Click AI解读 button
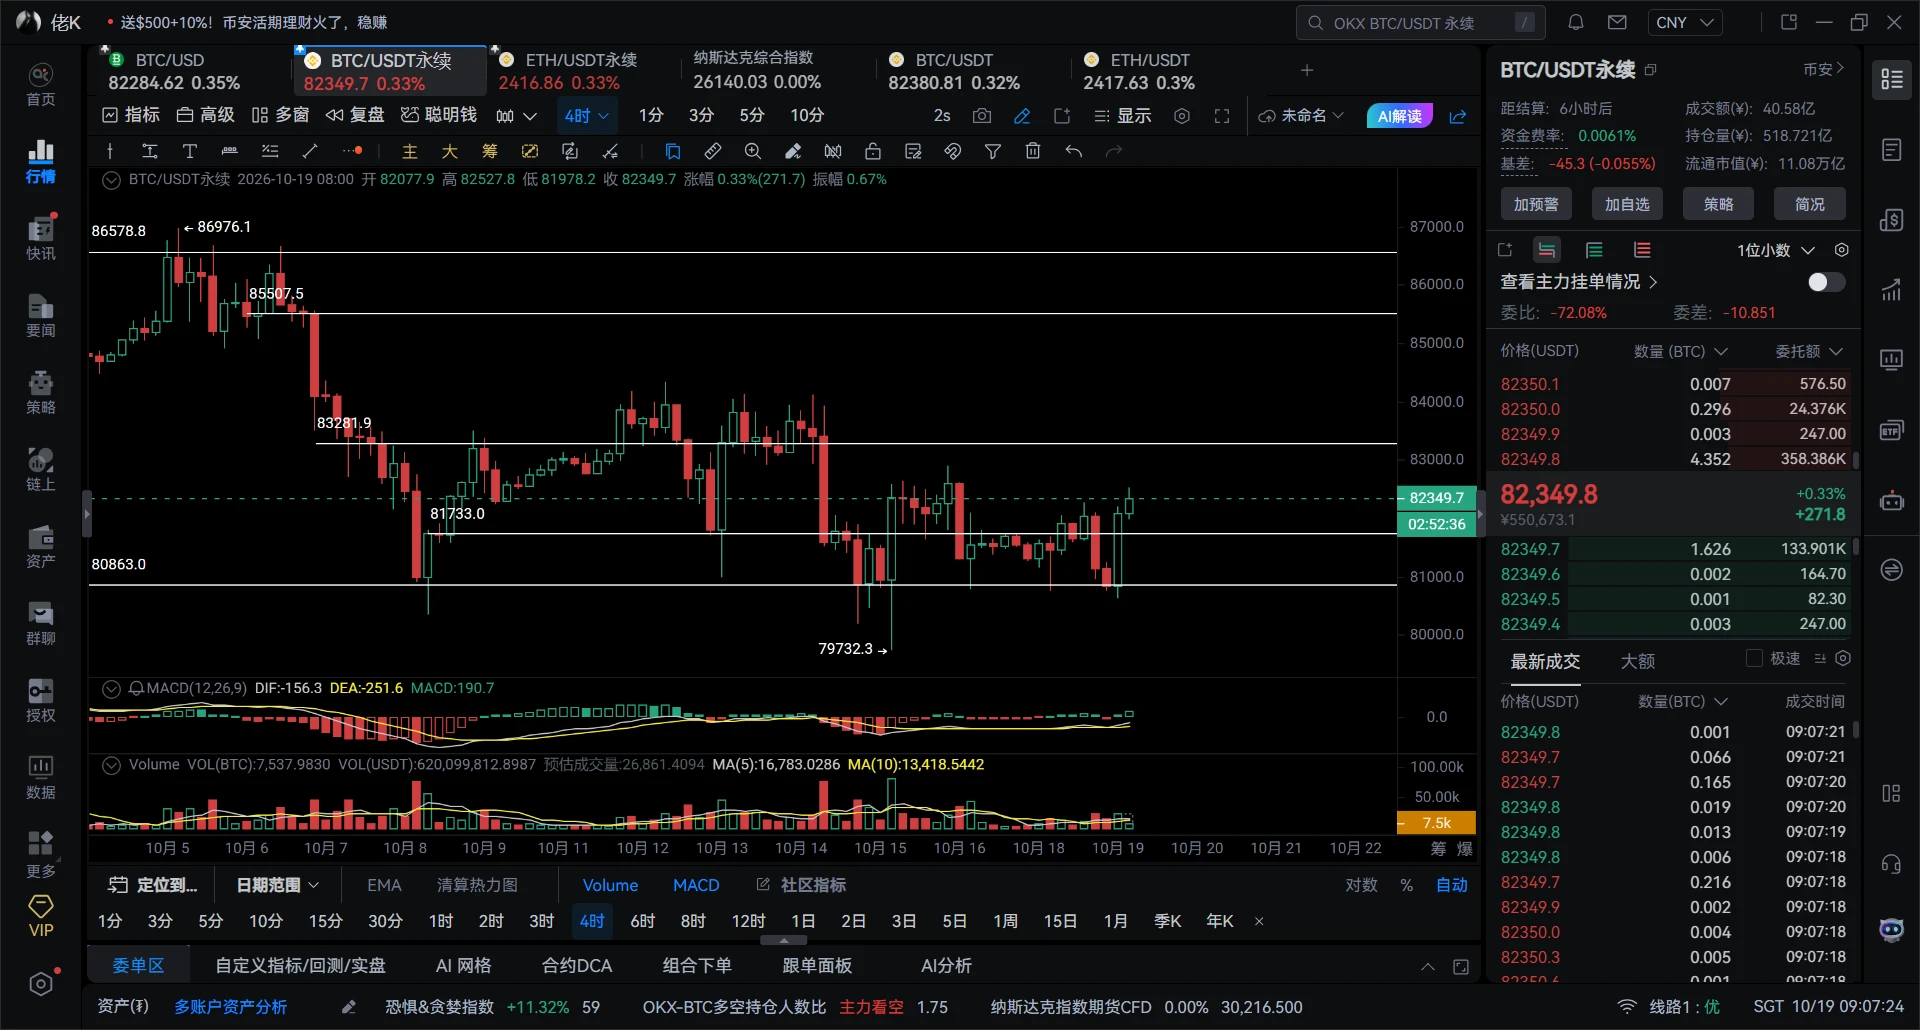Viewport: 1920px width, 1030px height. (1400, 116)
